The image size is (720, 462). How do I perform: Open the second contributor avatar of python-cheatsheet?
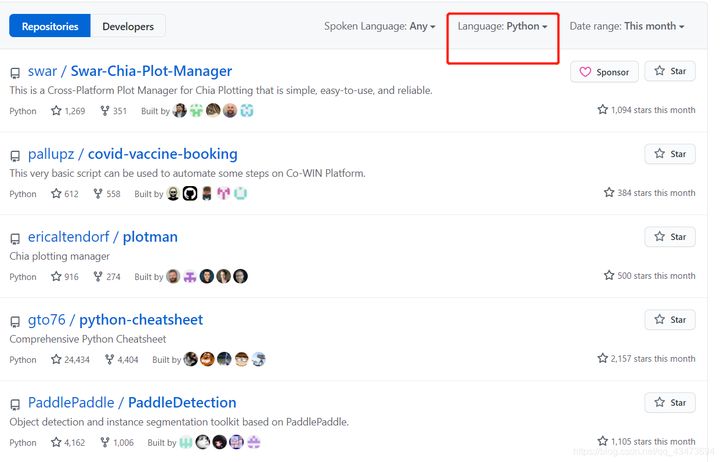click(x=208, y=359)
